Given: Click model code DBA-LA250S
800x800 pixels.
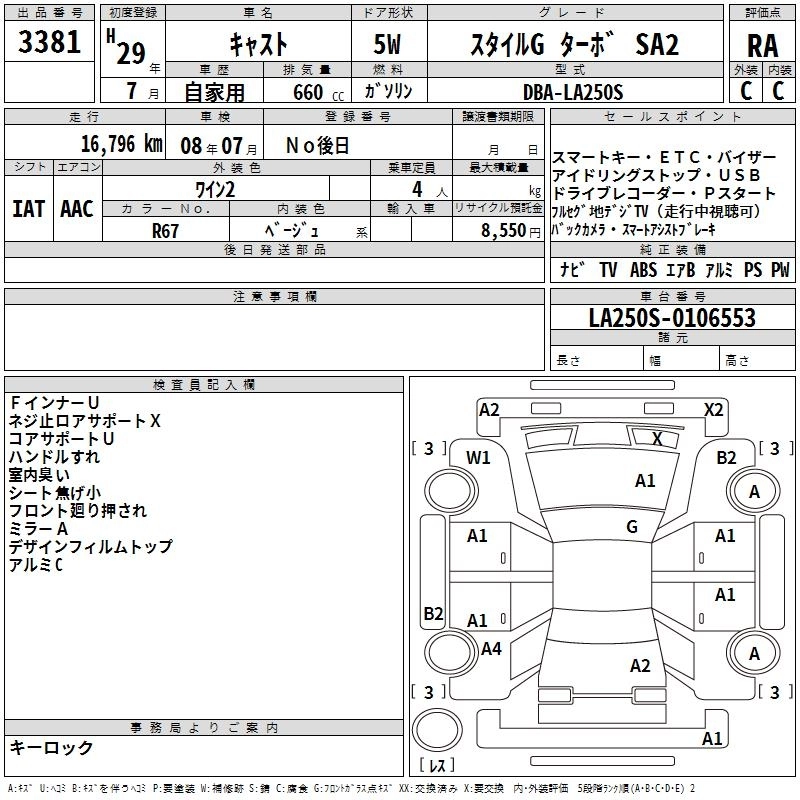Looking at the screenshot, I should point(573,92).
